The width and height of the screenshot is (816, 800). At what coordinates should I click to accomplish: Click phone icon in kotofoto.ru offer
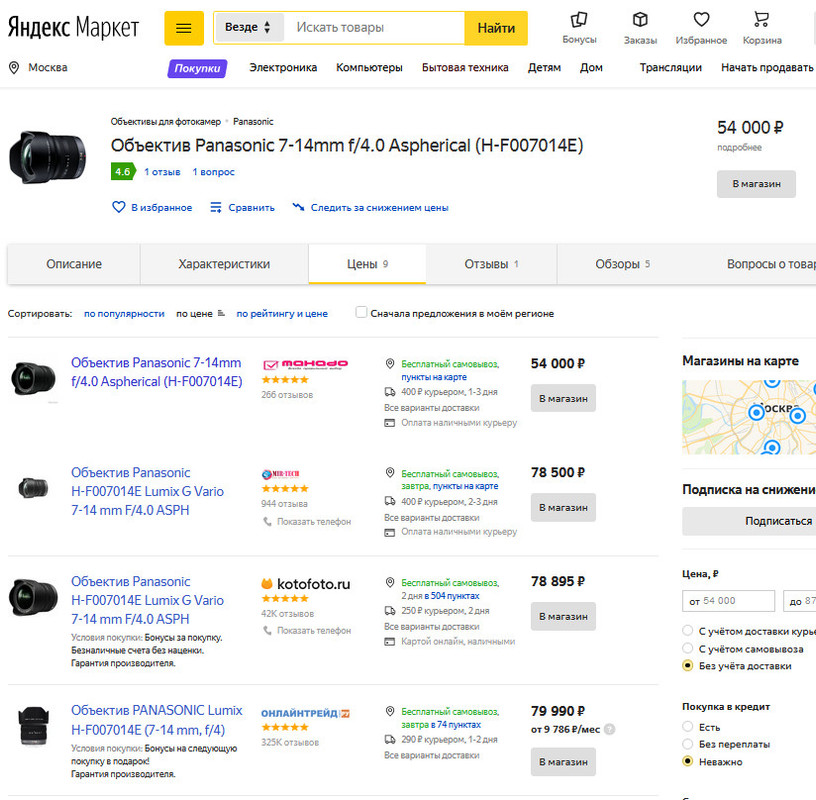click(x=267, y=630)
